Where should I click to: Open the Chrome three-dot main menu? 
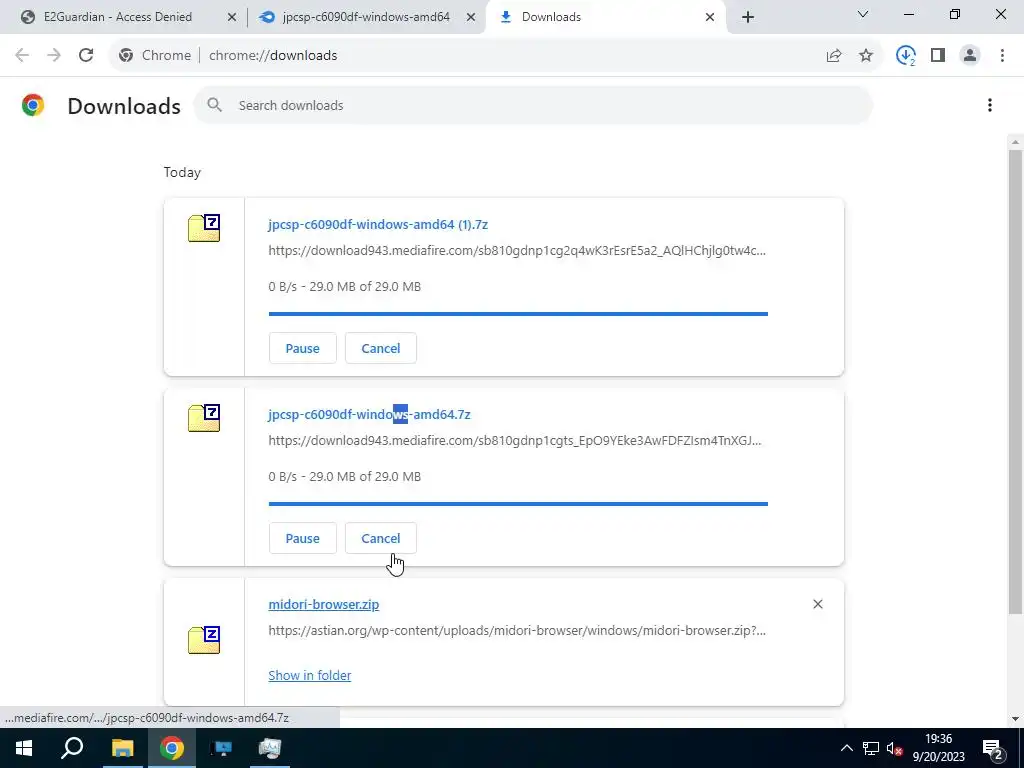pos(1002,56)
